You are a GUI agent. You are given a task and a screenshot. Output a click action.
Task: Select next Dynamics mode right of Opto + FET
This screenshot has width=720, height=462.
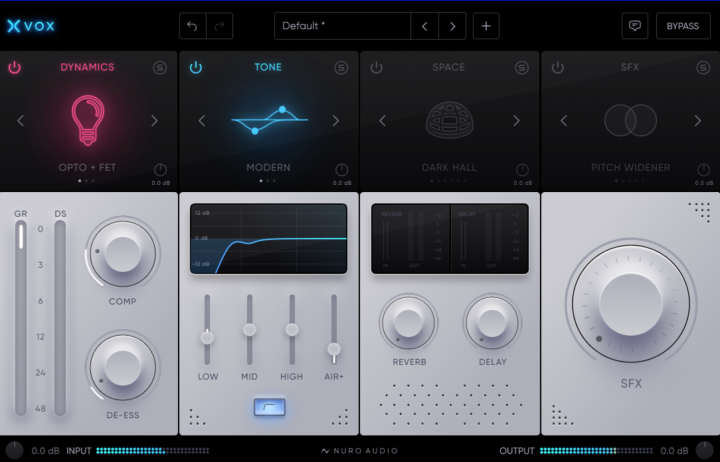[154, 120]
